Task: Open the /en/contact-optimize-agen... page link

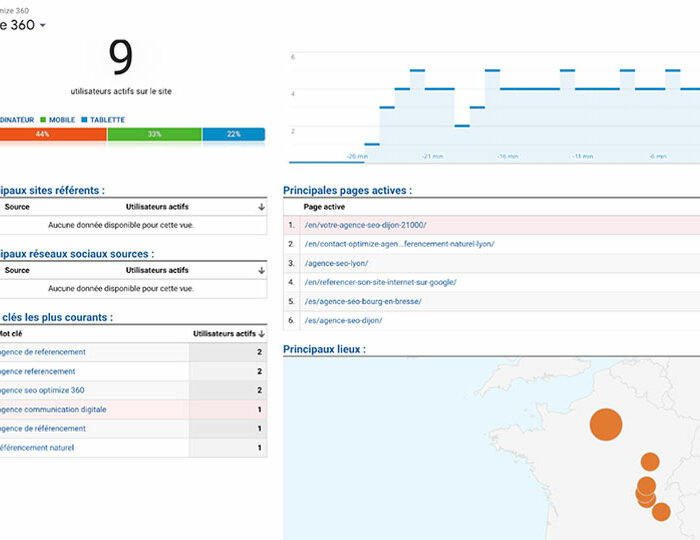Action: point(399,244)
